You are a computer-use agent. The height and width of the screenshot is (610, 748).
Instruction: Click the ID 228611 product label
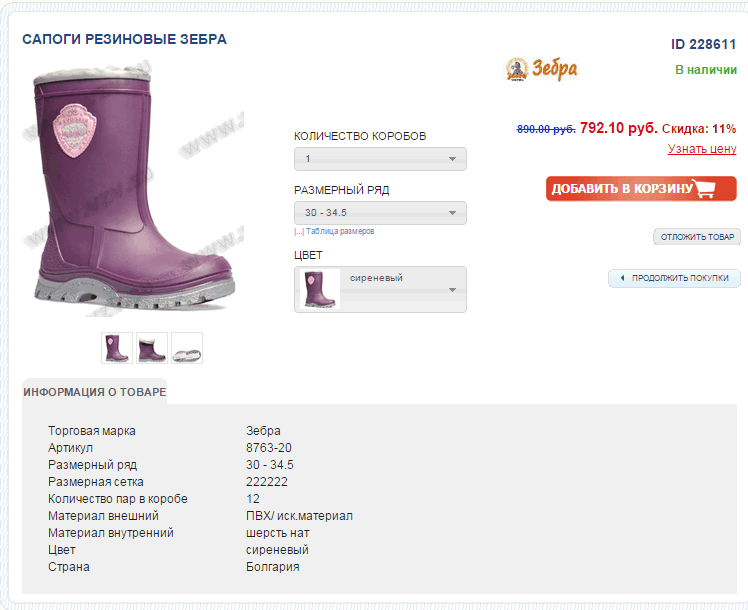click(x=704, y=45)
